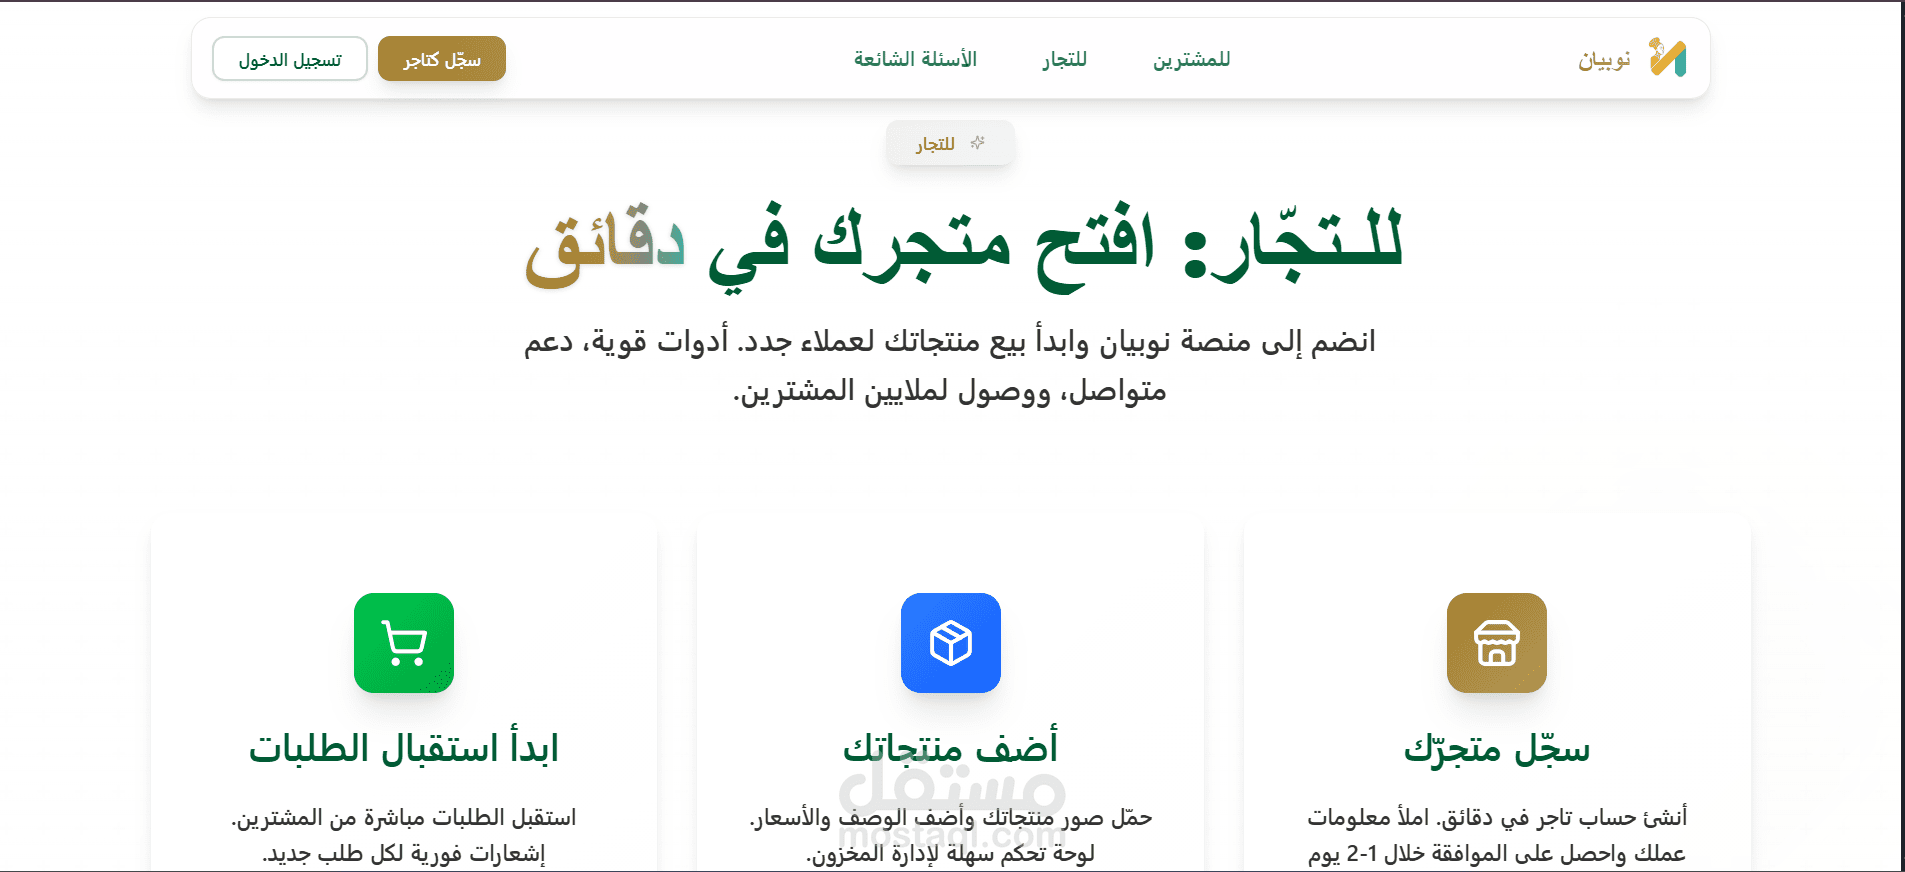Screen dimensions: 1905x872
Task: Click the تسجيل الدخول button
Action: 290,59
